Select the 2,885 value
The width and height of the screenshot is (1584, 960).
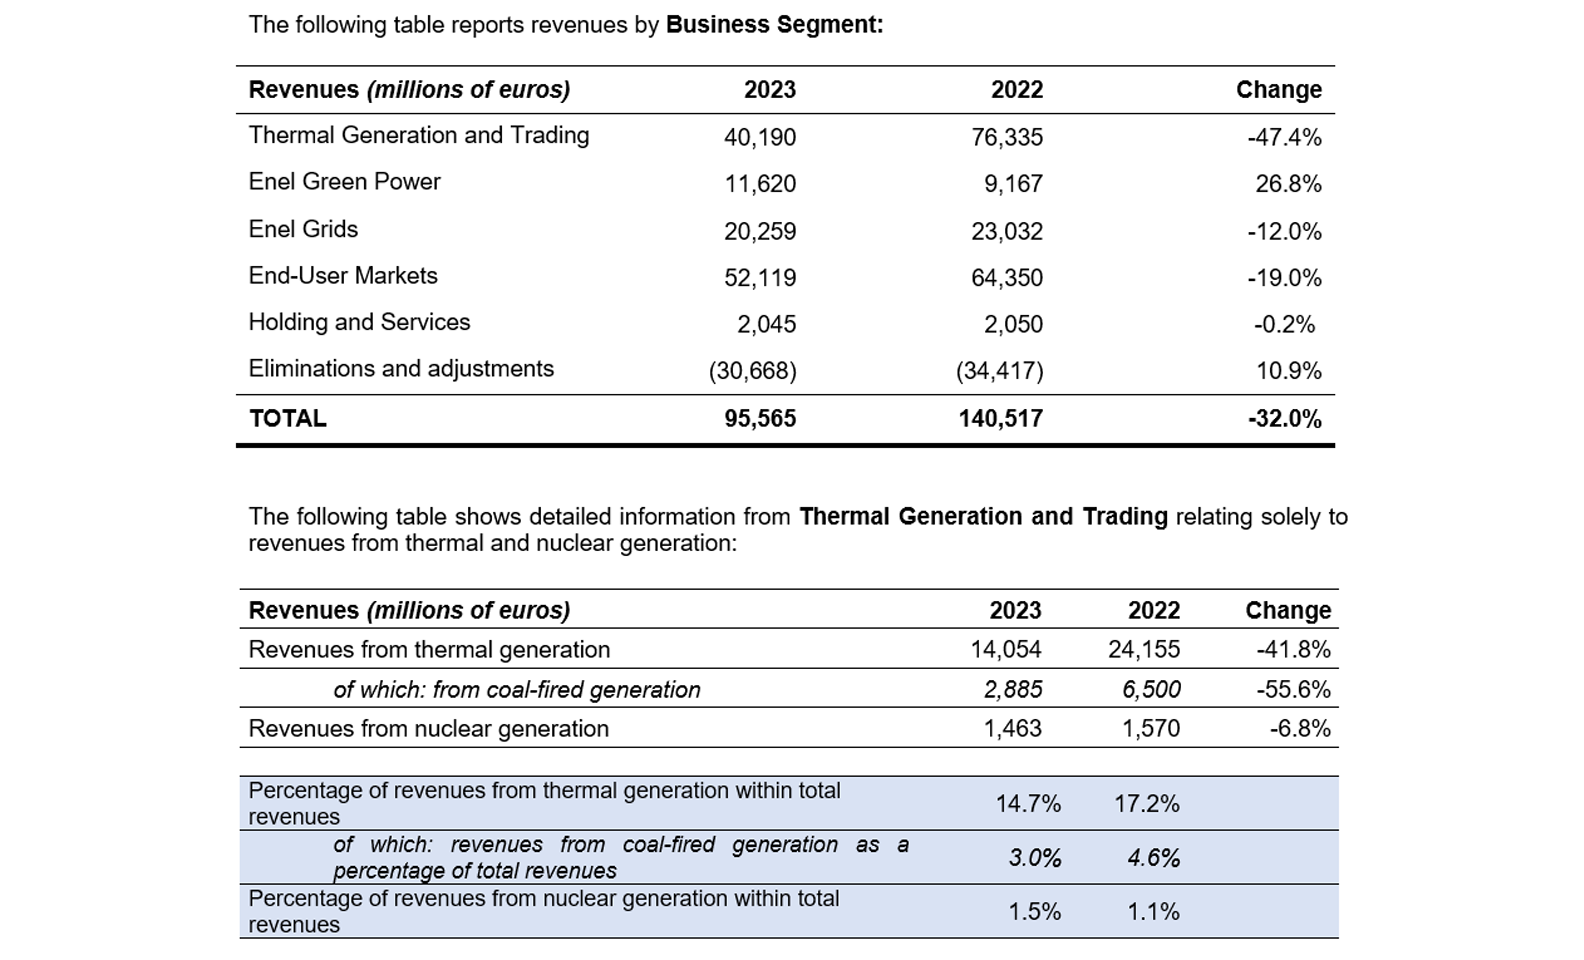coord(1013,689)
